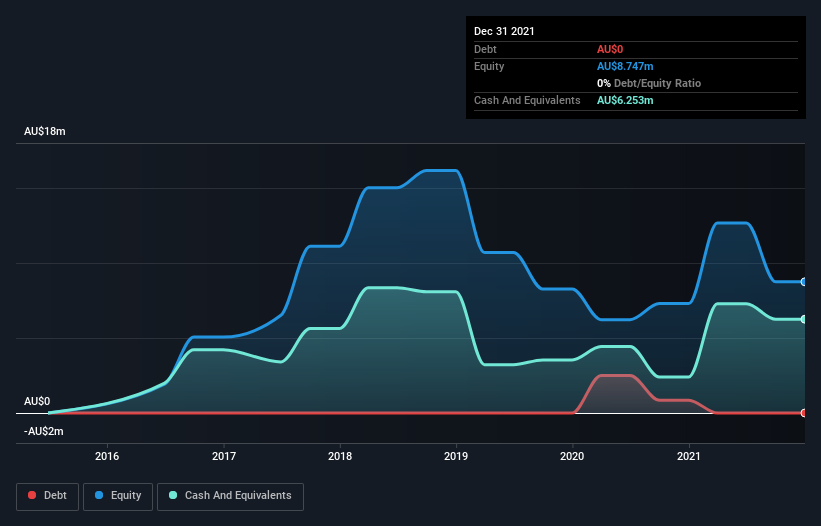Viewport: 821px width, 526px height.
Task: Click the AU$8.747m equity value
Action: 625,66
